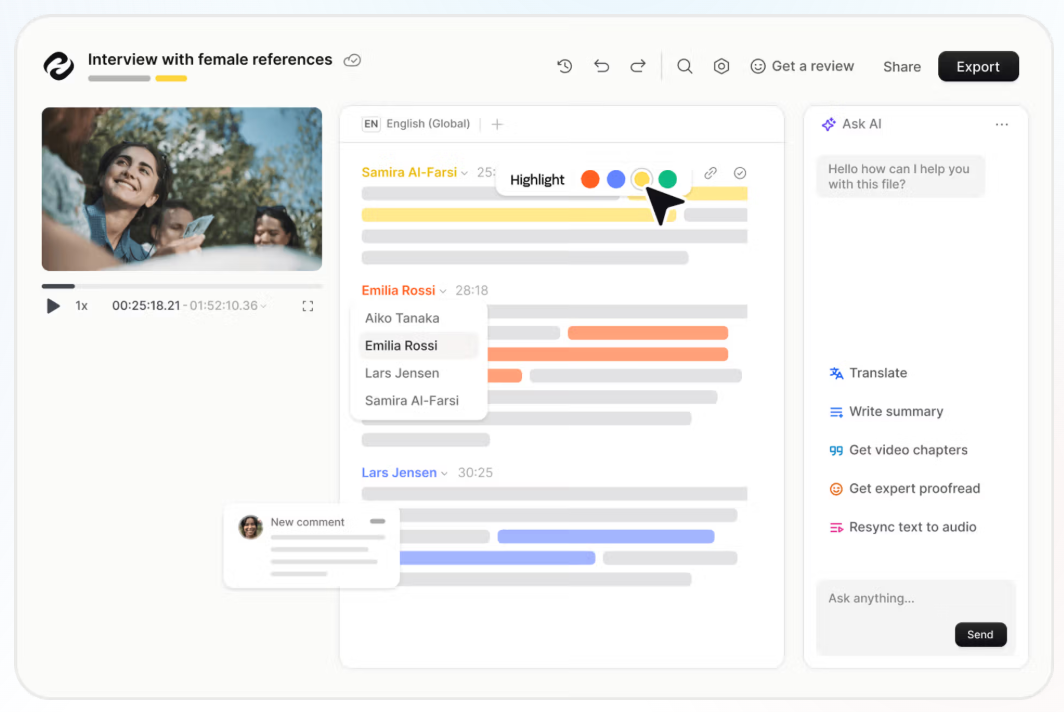Click the Send button

981,635
